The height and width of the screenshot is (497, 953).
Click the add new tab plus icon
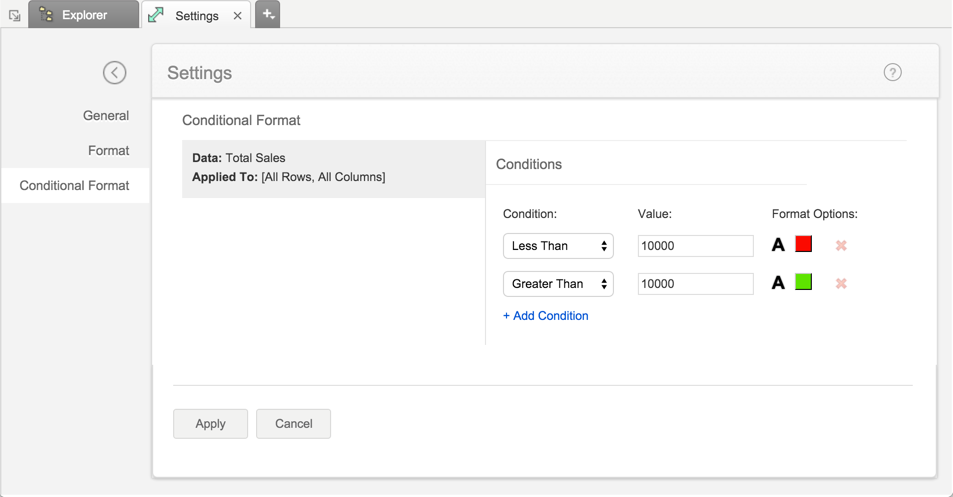[x=268, y=15]
